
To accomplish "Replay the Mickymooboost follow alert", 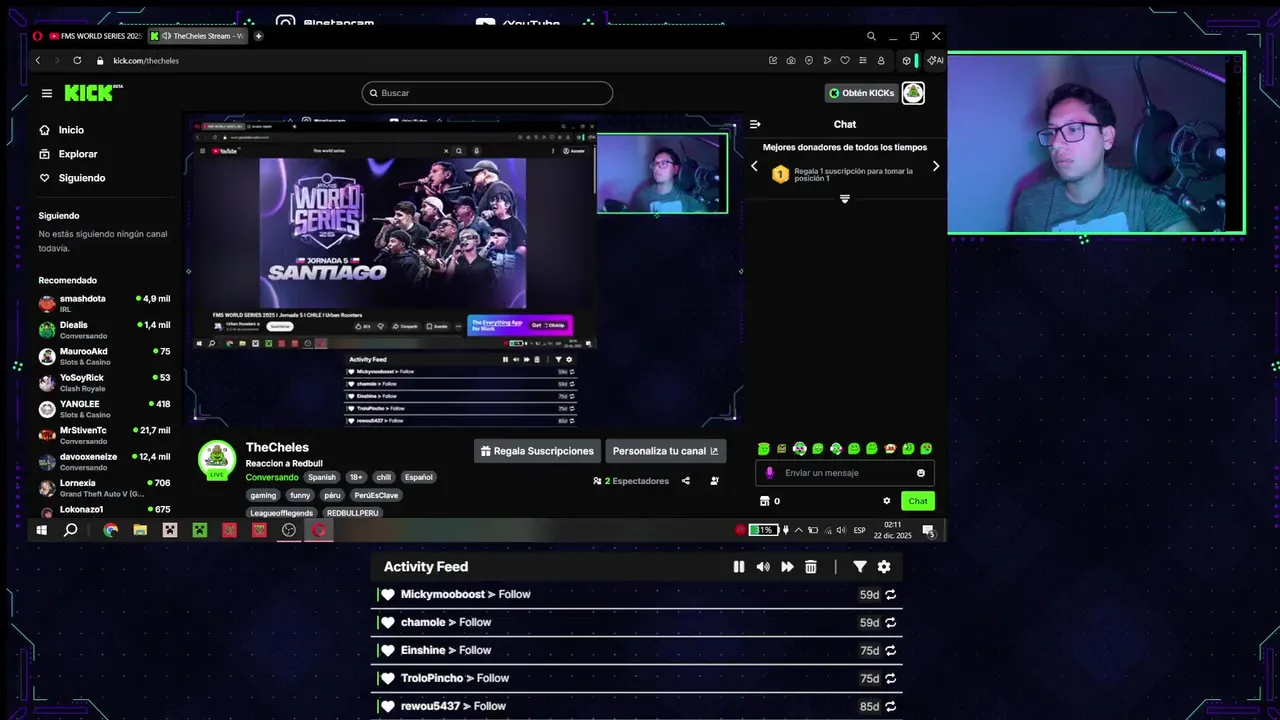I will click(890, 595).
